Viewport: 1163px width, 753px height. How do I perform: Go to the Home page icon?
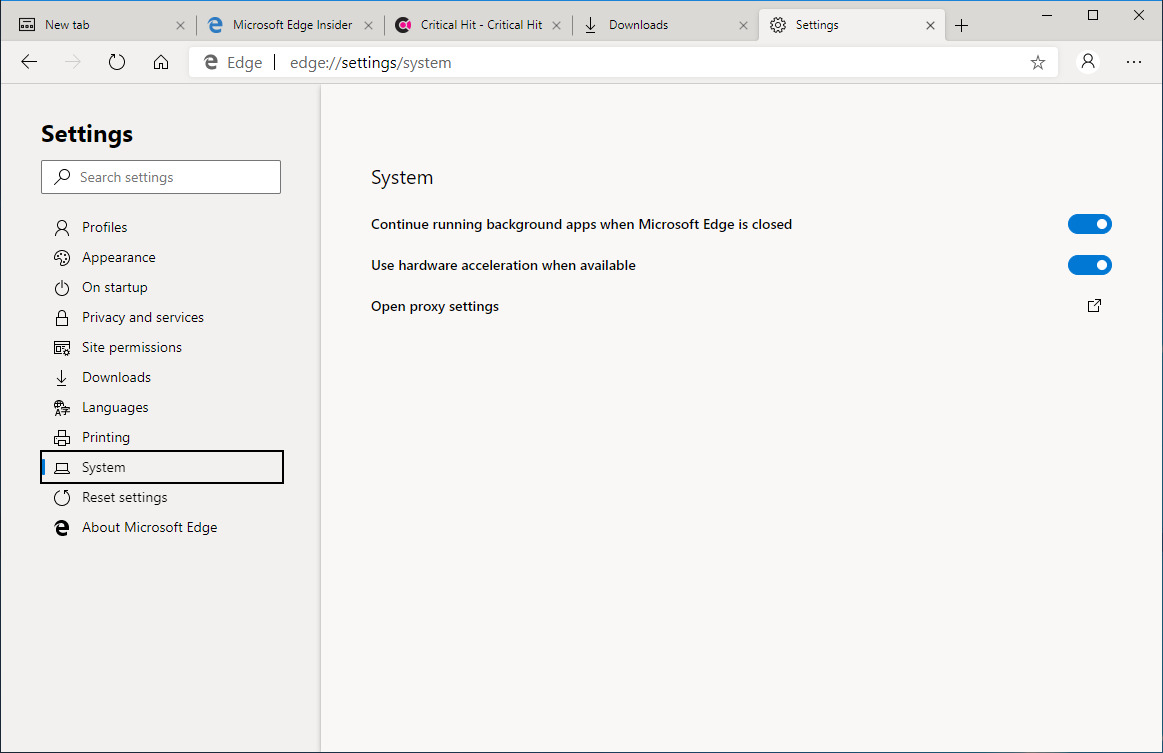pyautogui.click(x=161, y=62)
